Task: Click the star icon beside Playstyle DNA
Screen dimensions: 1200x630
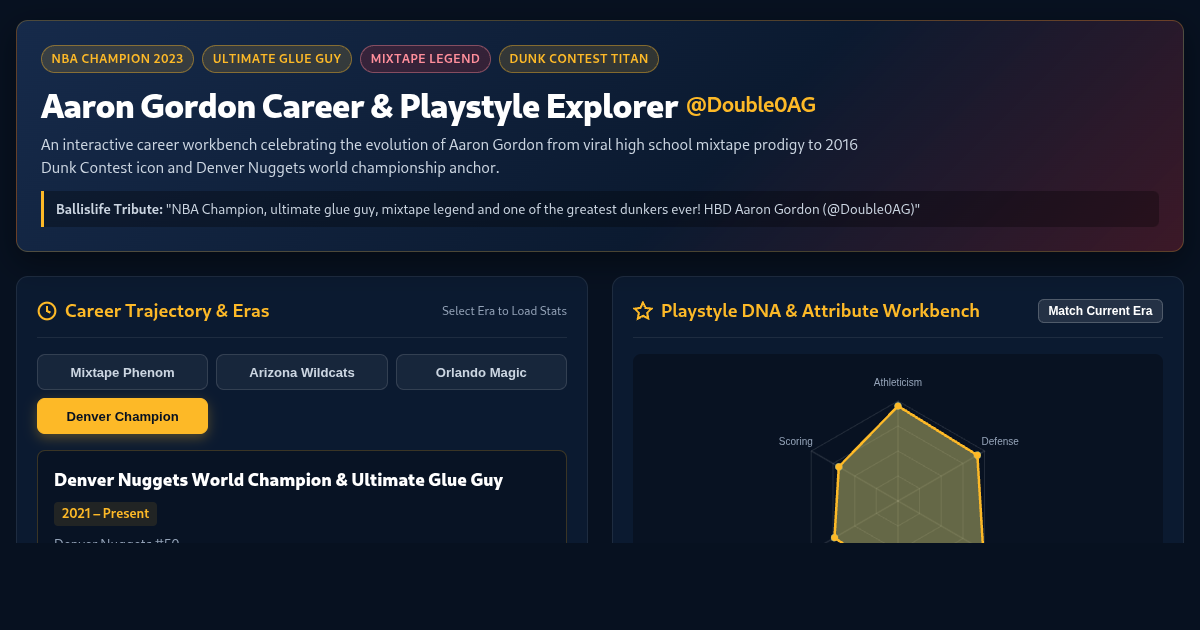Action: [x=643, y=311]
